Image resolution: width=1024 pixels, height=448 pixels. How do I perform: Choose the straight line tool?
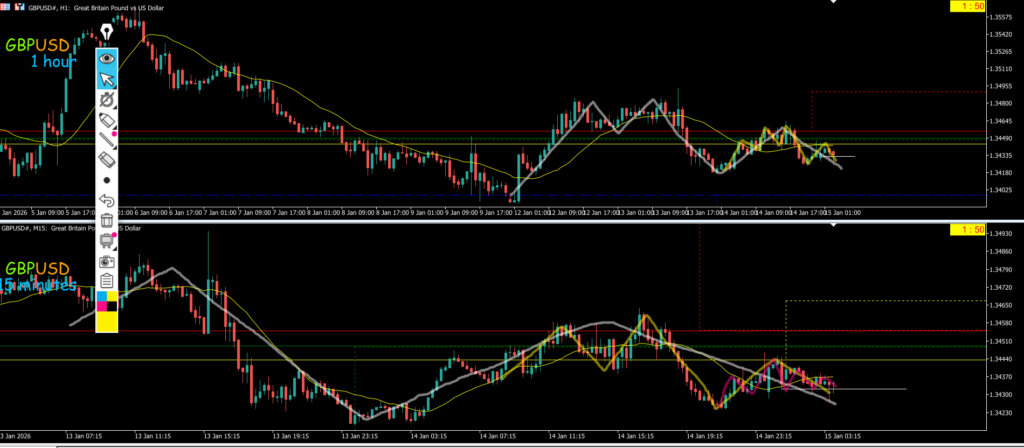(x=107, y=140)
